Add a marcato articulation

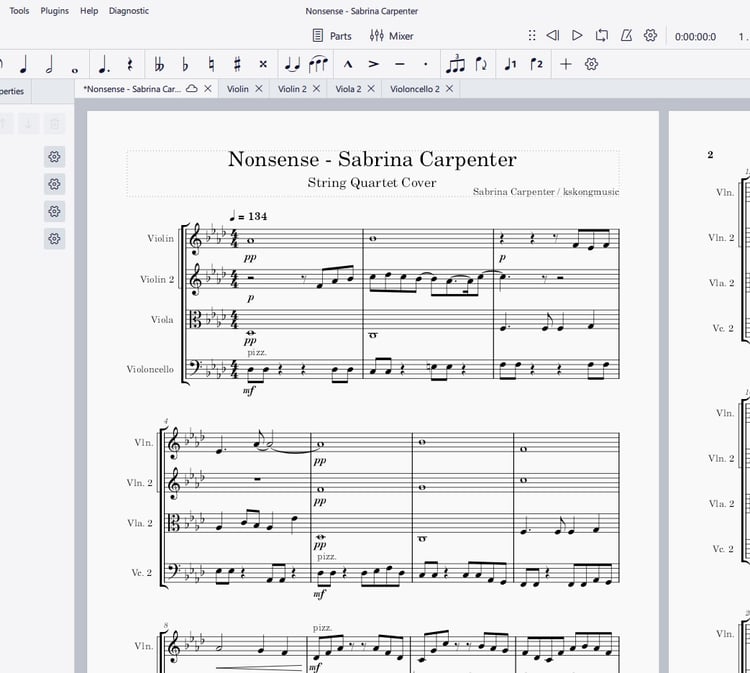(x=348, y=64)
